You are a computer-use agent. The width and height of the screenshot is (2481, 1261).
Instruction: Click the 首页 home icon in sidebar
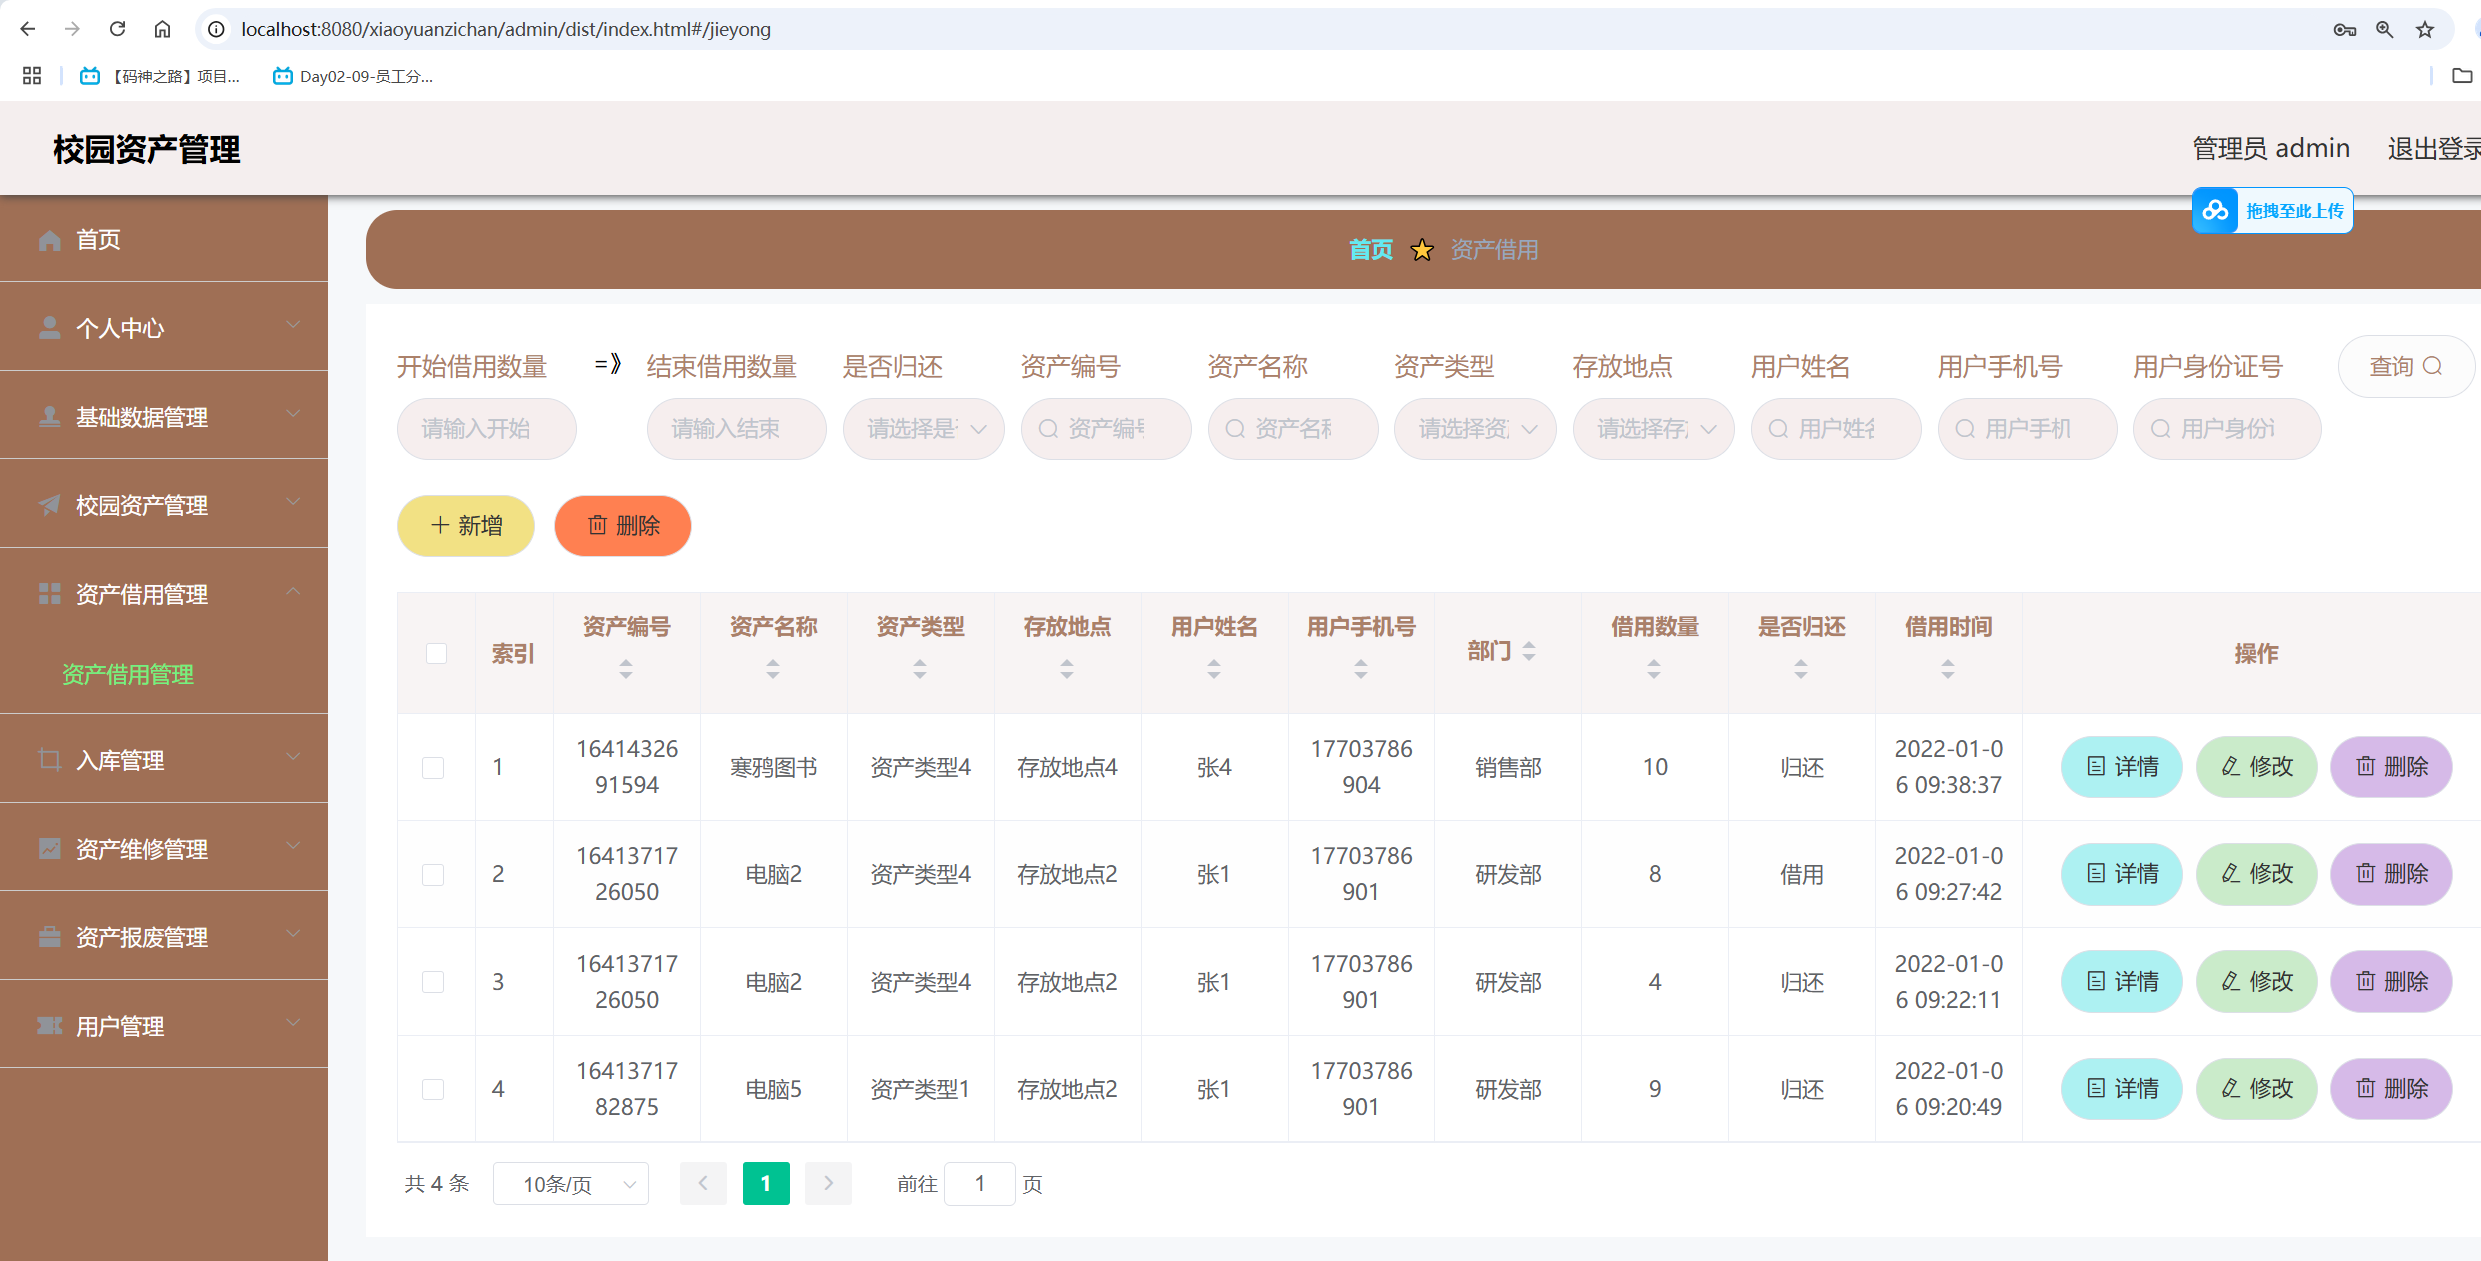[x=49, y=240]
